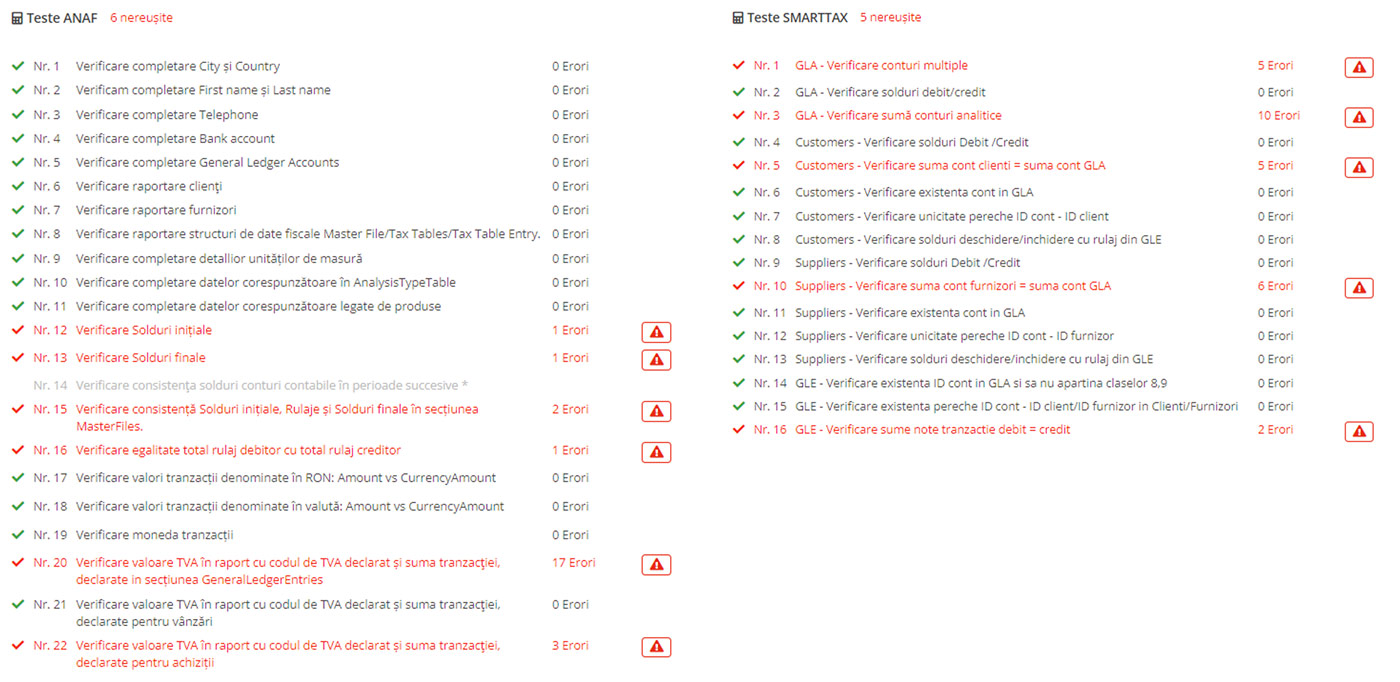Image resolution: width=1400 pixels, height=682 pixels.
Task: Open failed 'GLA - Verificare conturi multiple' test
Action: (881, 65)
